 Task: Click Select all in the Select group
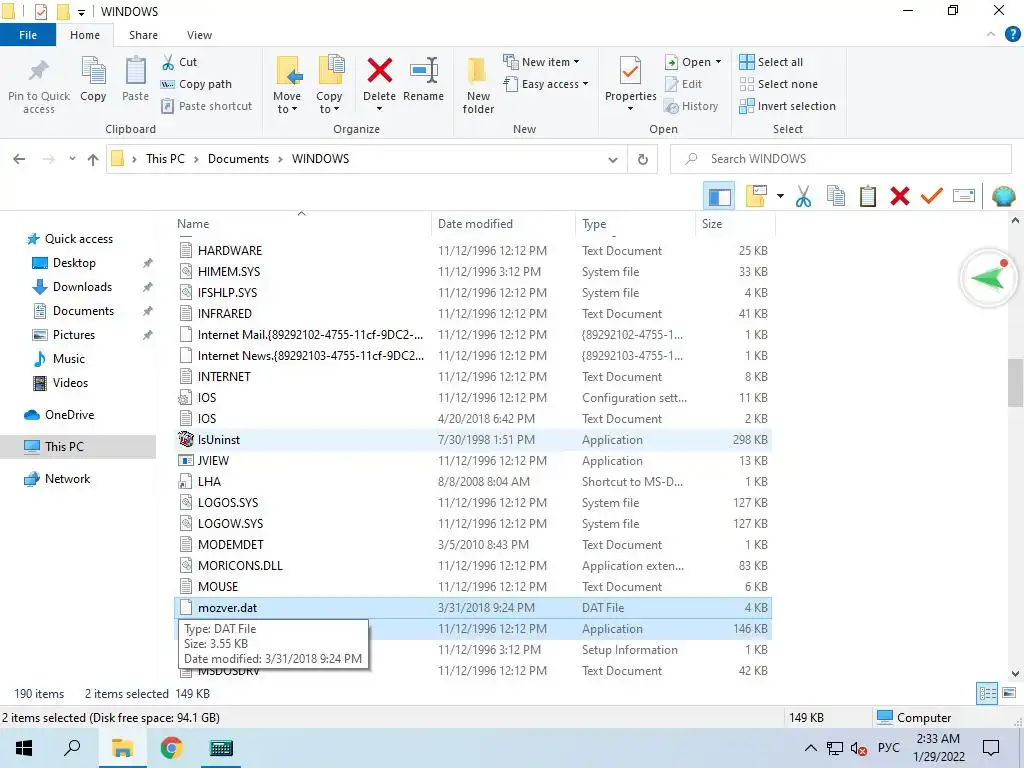[x=771, y=62]
